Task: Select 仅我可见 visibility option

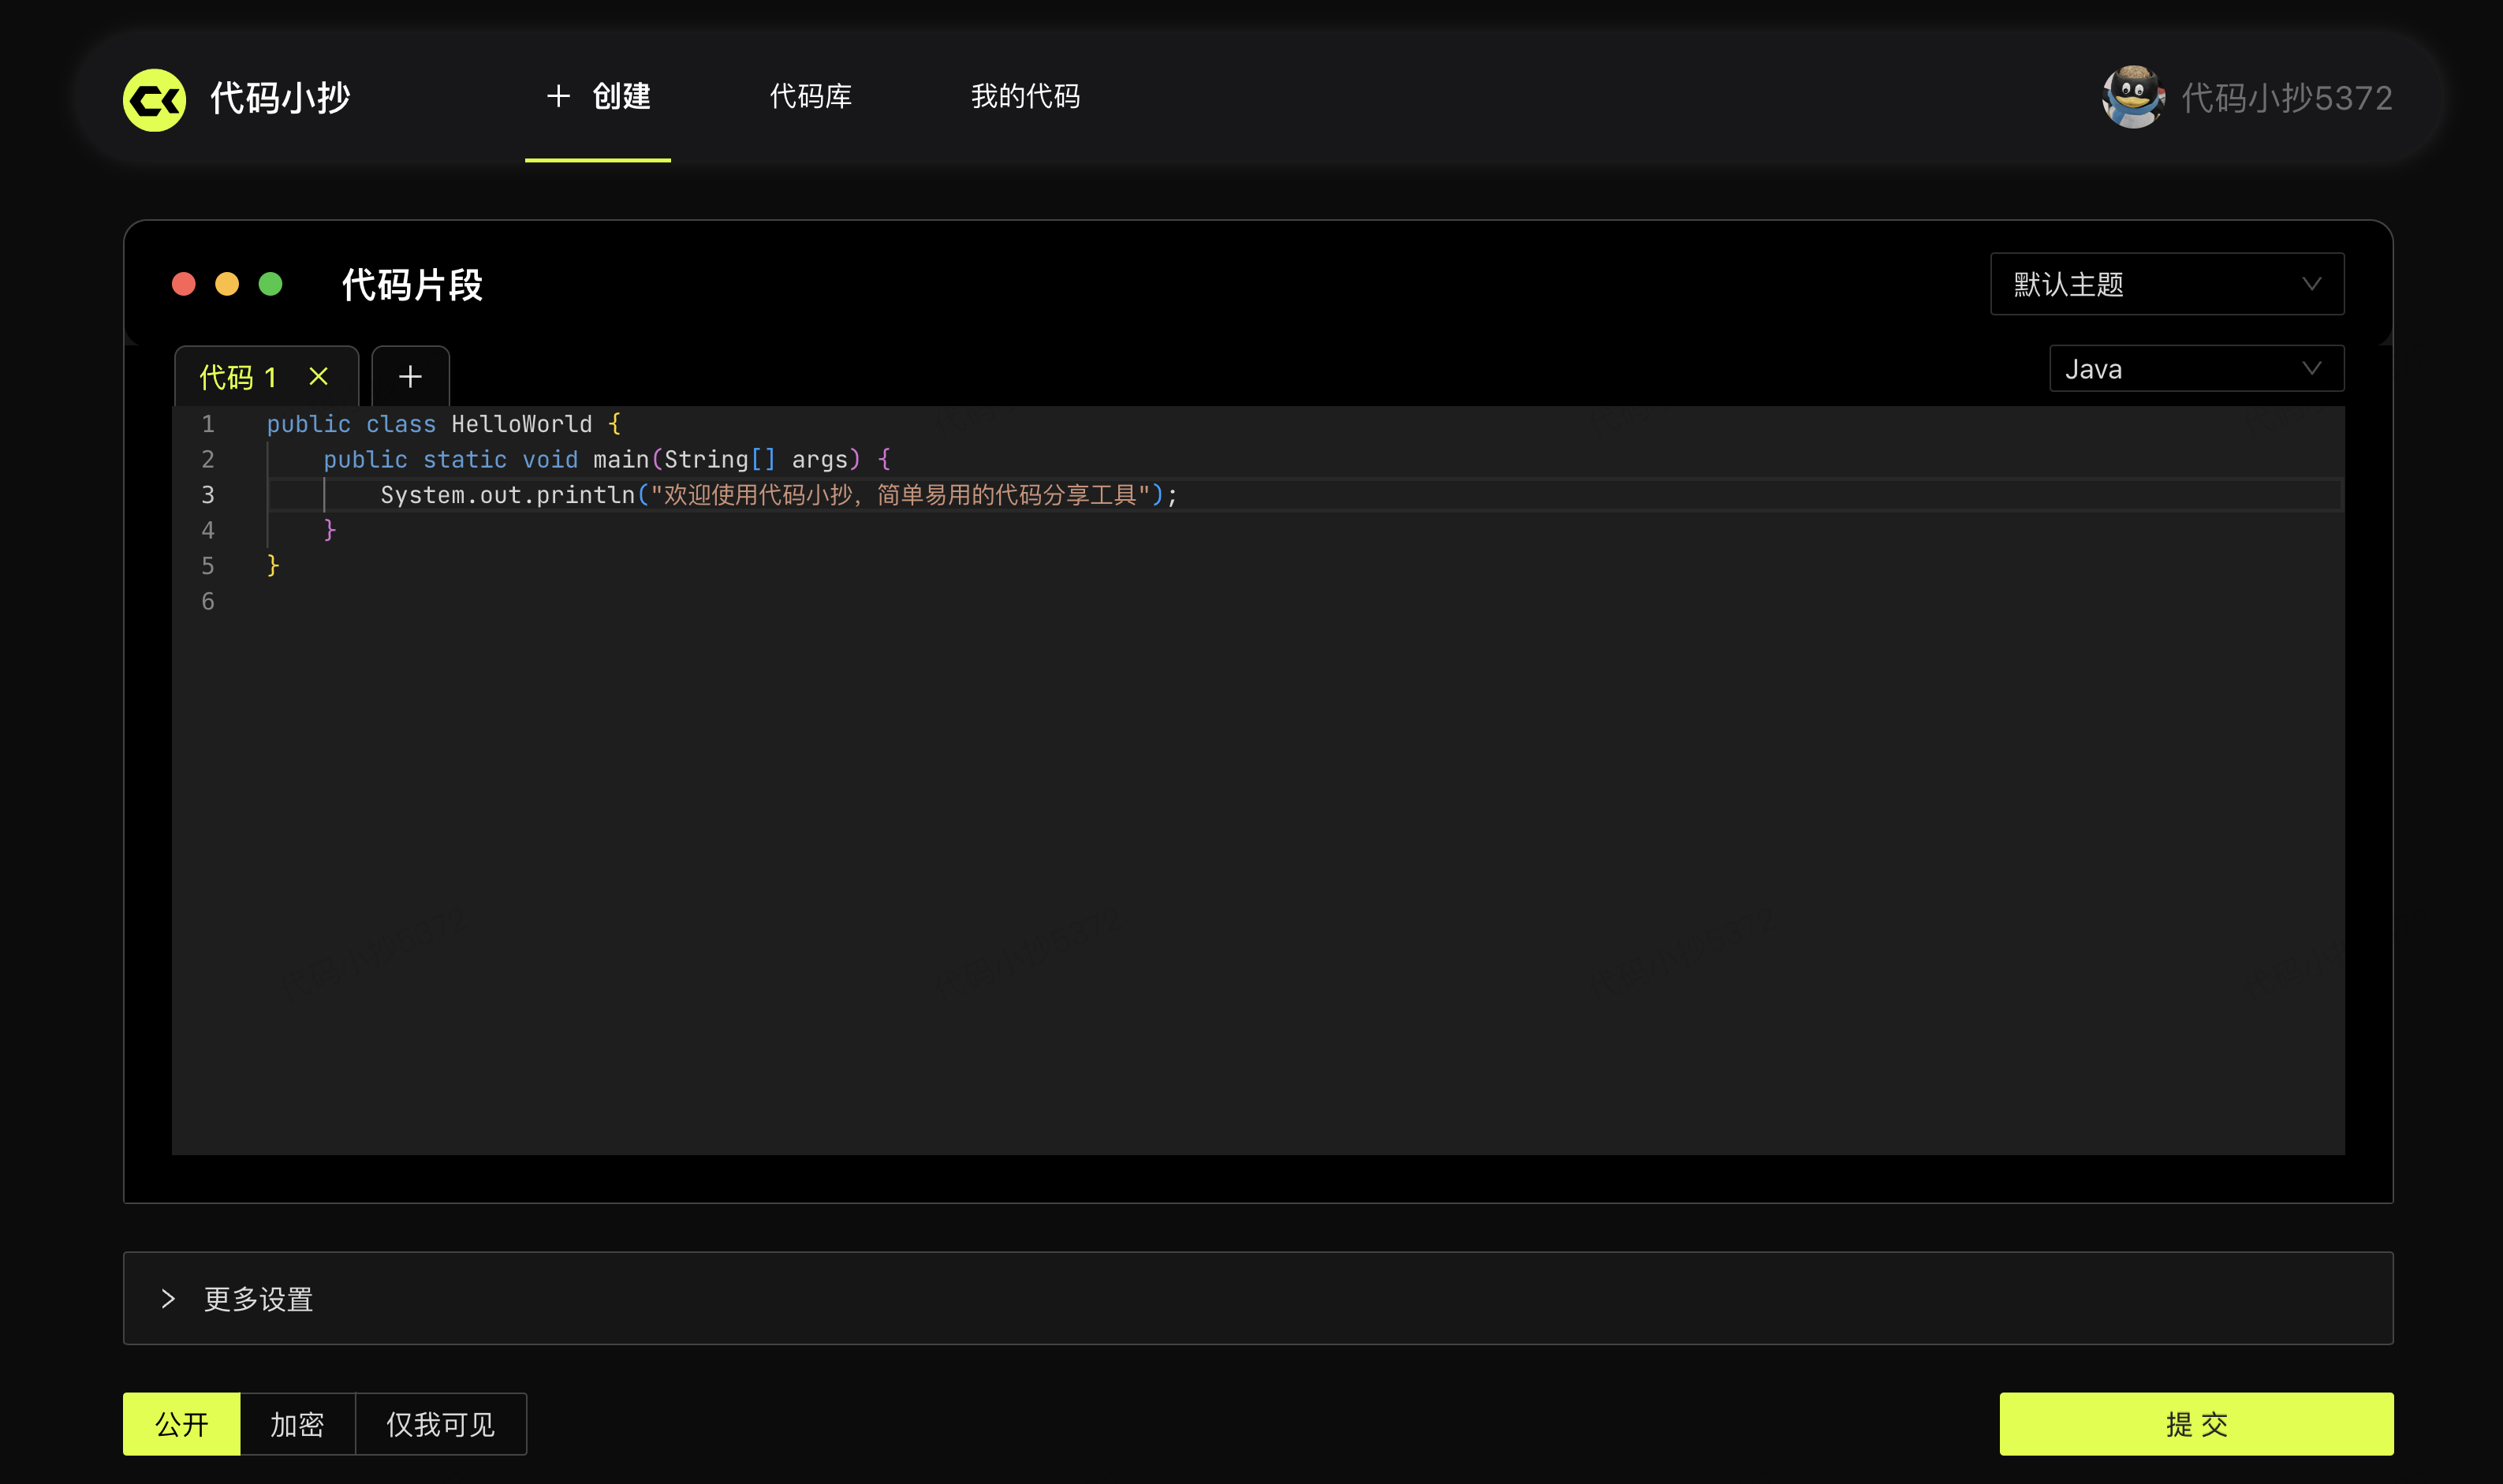Action: (440, 1424)
